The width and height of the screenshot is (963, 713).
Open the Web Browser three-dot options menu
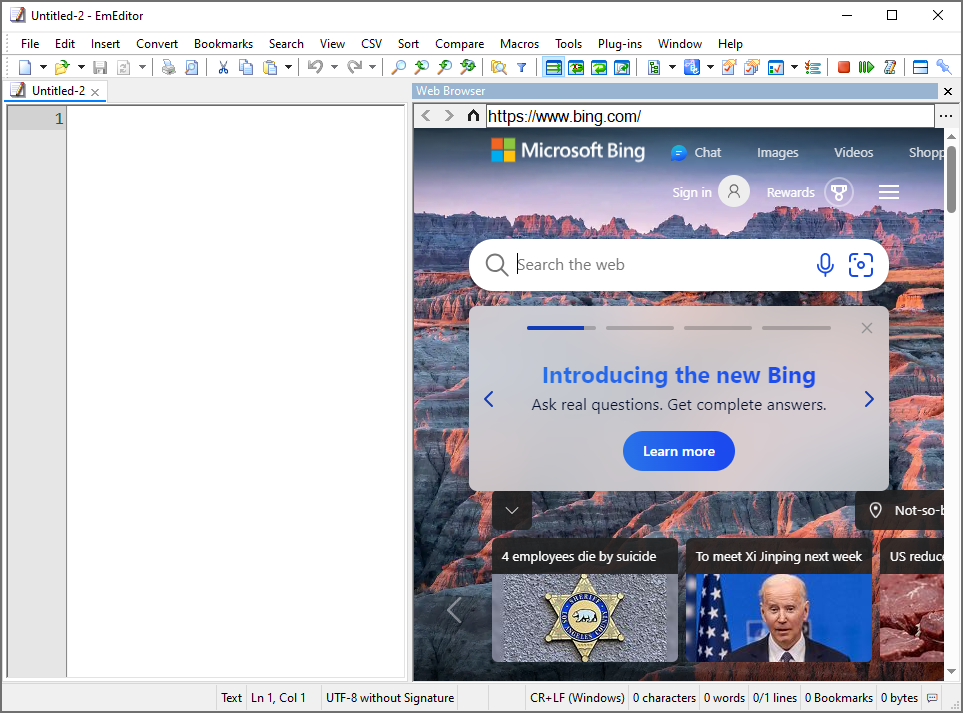pyautogui.click(x=946, y=115)
